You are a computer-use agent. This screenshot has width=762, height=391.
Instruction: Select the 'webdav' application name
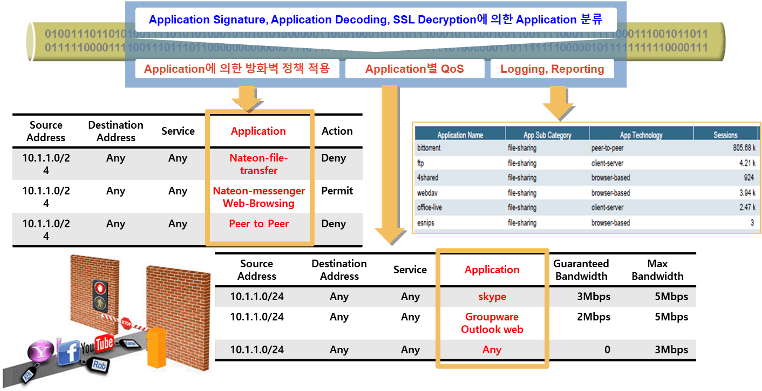click(427, 193)
